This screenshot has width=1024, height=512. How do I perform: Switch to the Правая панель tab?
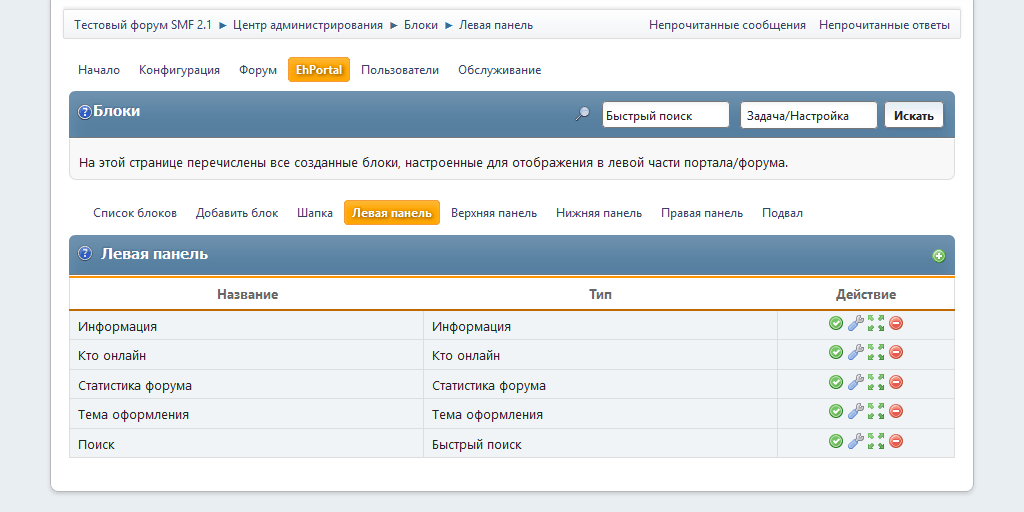[701, 213]
